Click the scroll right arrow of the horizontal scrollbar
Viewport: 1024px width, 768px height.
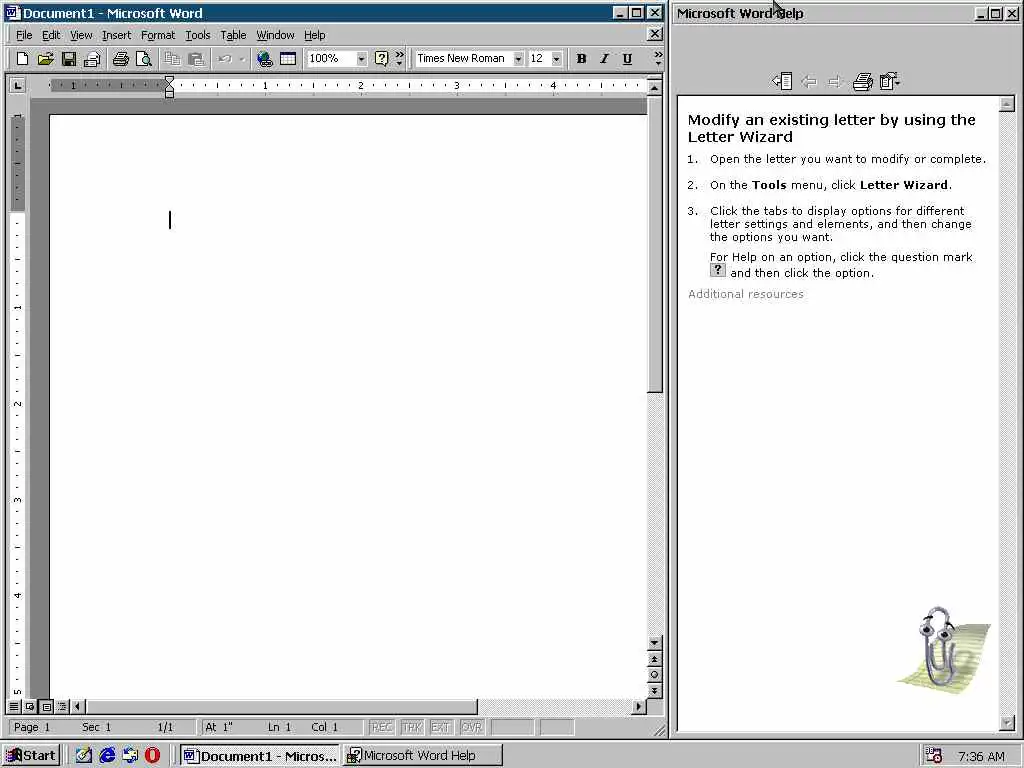pos(639,706)
